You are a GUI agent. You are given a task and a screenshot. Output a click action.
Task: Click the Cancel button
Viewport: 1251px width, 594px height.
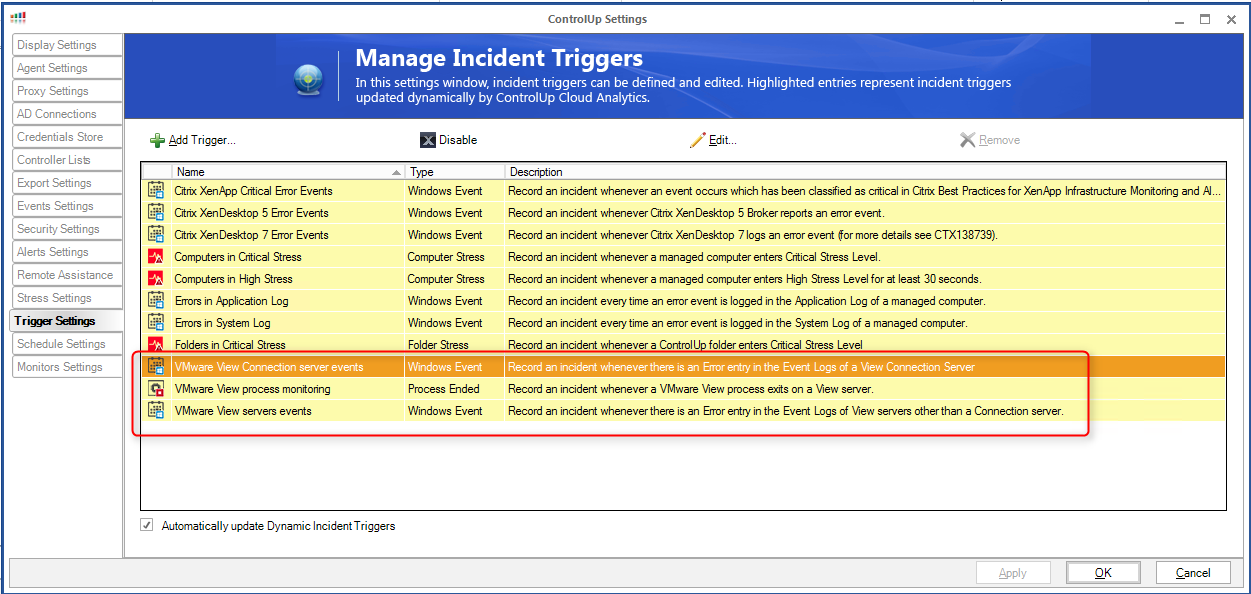1193,573
